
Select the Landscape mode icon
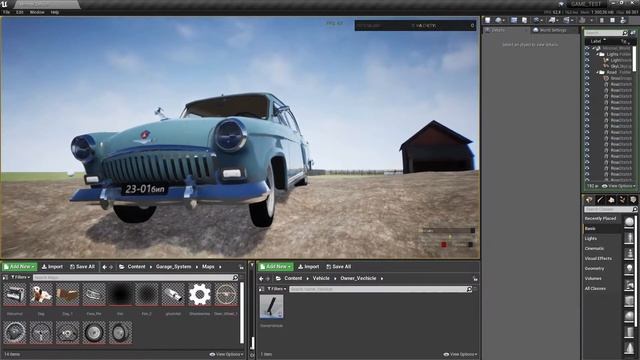[x=611, y=200]
